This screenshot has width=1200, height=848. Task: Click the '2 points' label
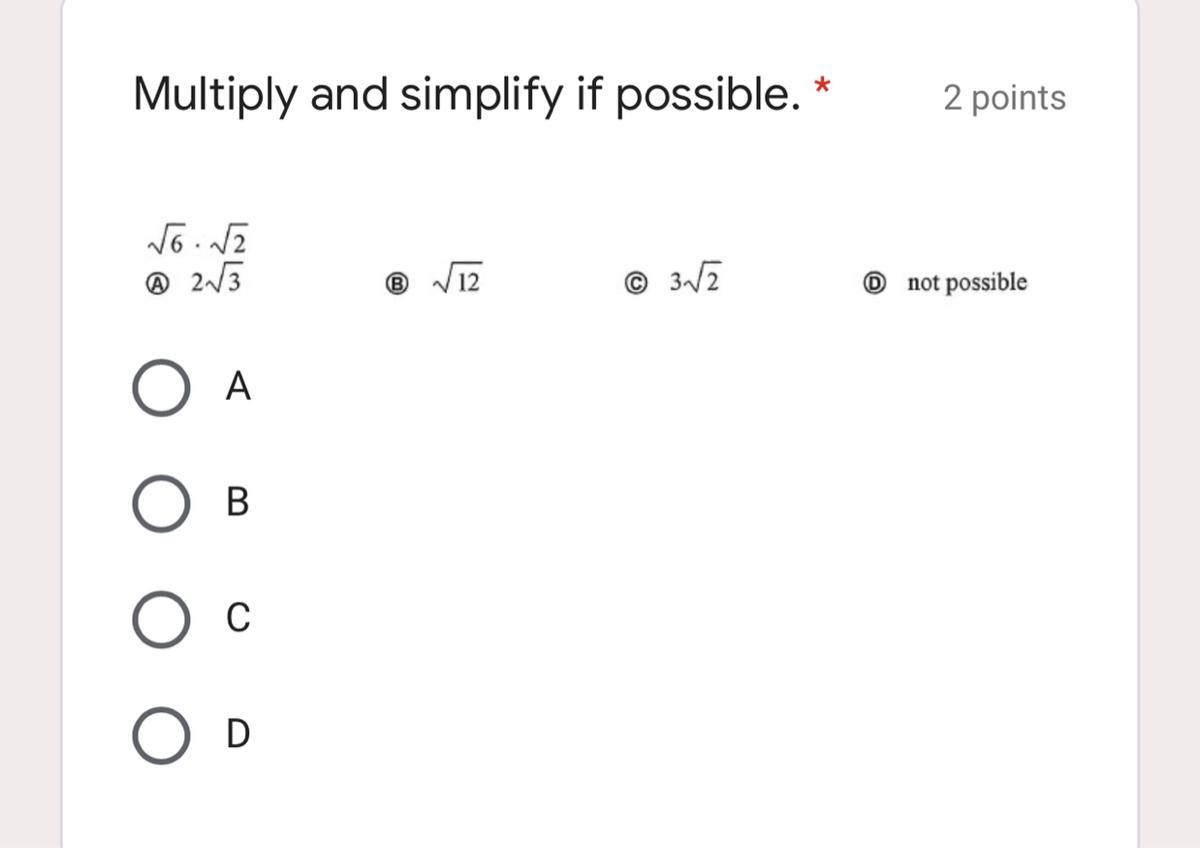1004,98
